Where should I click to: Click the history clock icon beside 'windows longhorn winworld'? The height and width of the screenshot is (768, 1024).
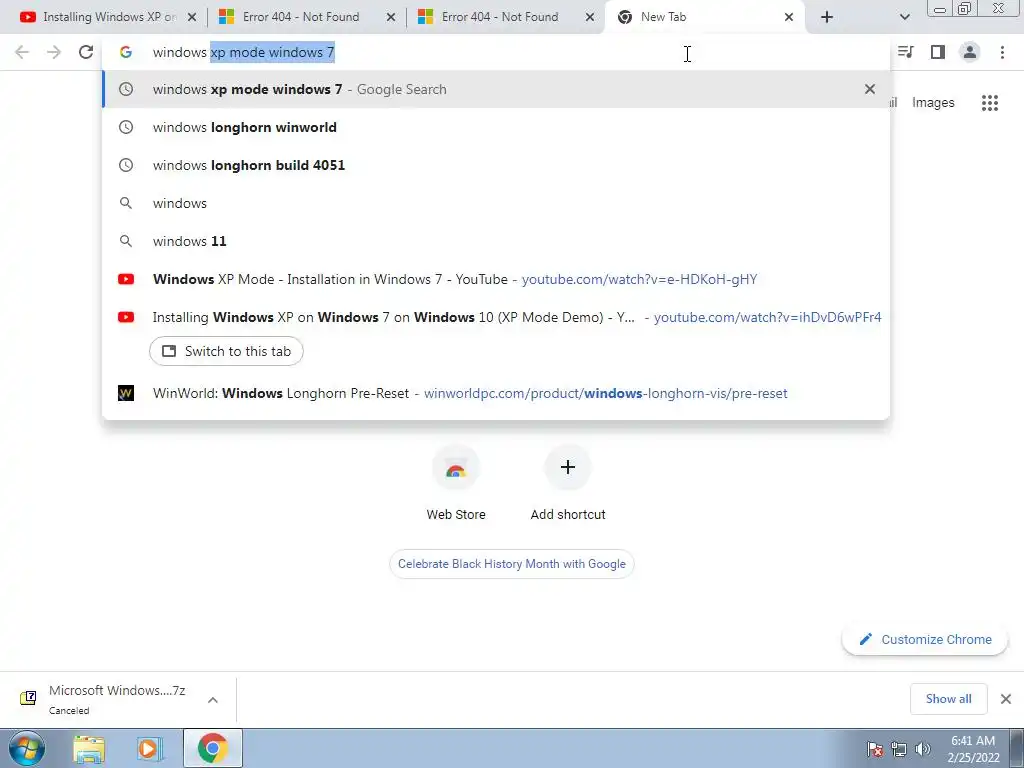coord(126,127)
